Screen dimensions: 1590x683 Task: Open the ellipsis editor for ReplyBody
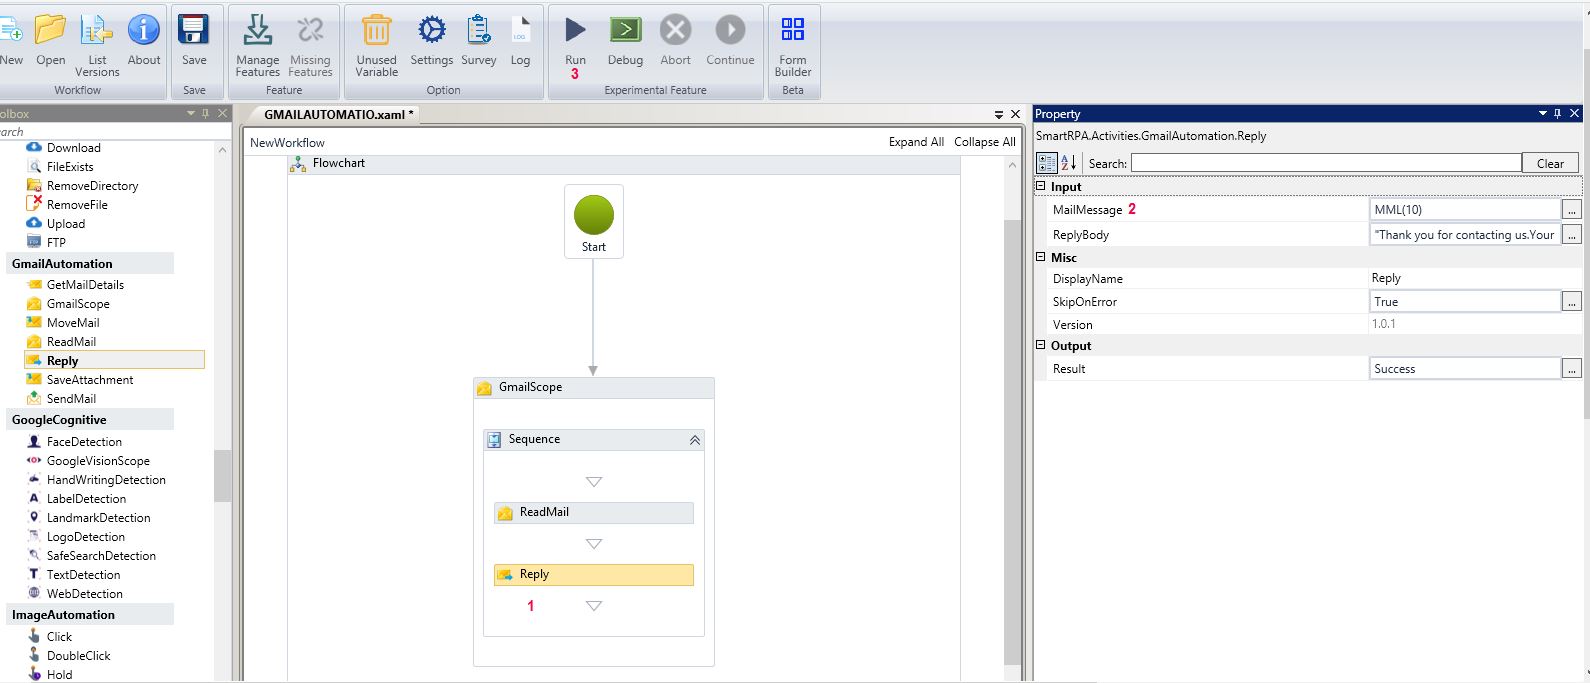tap(1571, 235)
